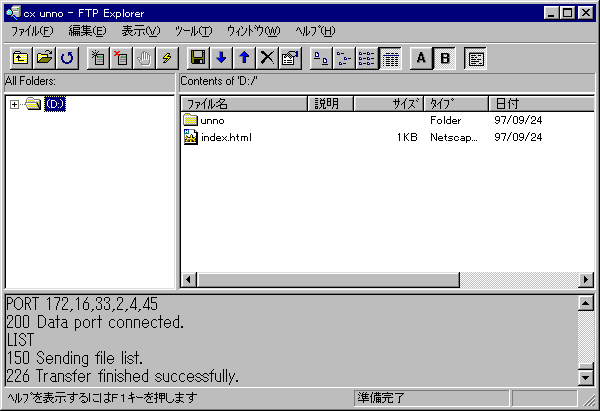Screen dimensions: 600x411
Task: Click the horizontal scrollbar thumb in file list
Action: click(328, 280)
